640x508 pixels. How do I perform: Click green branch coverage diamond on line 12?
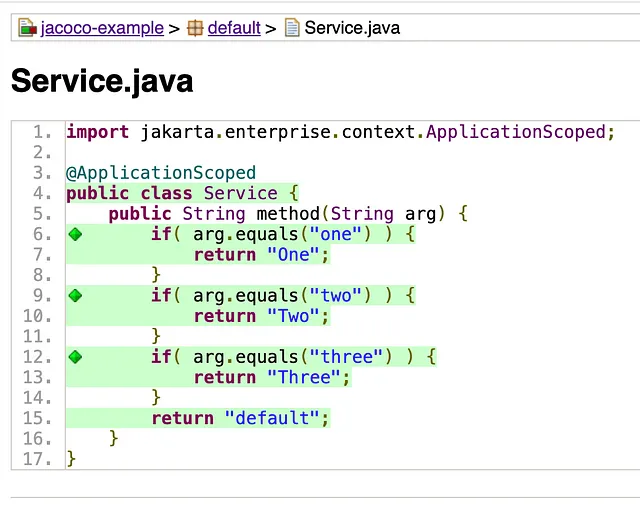point(75,357)
